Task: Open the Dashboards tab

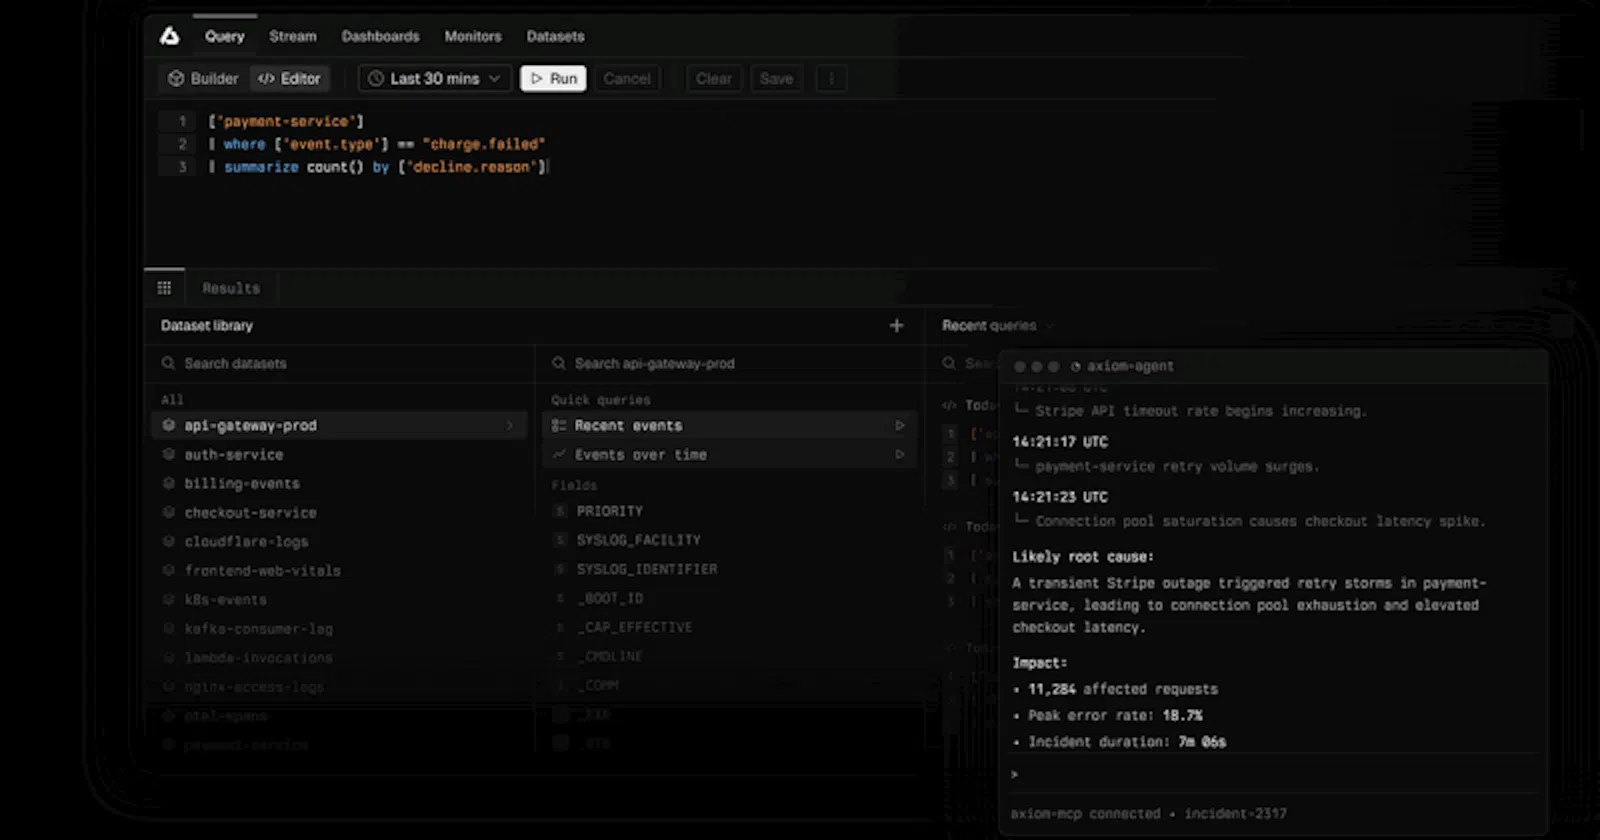Action: point(381,36)
